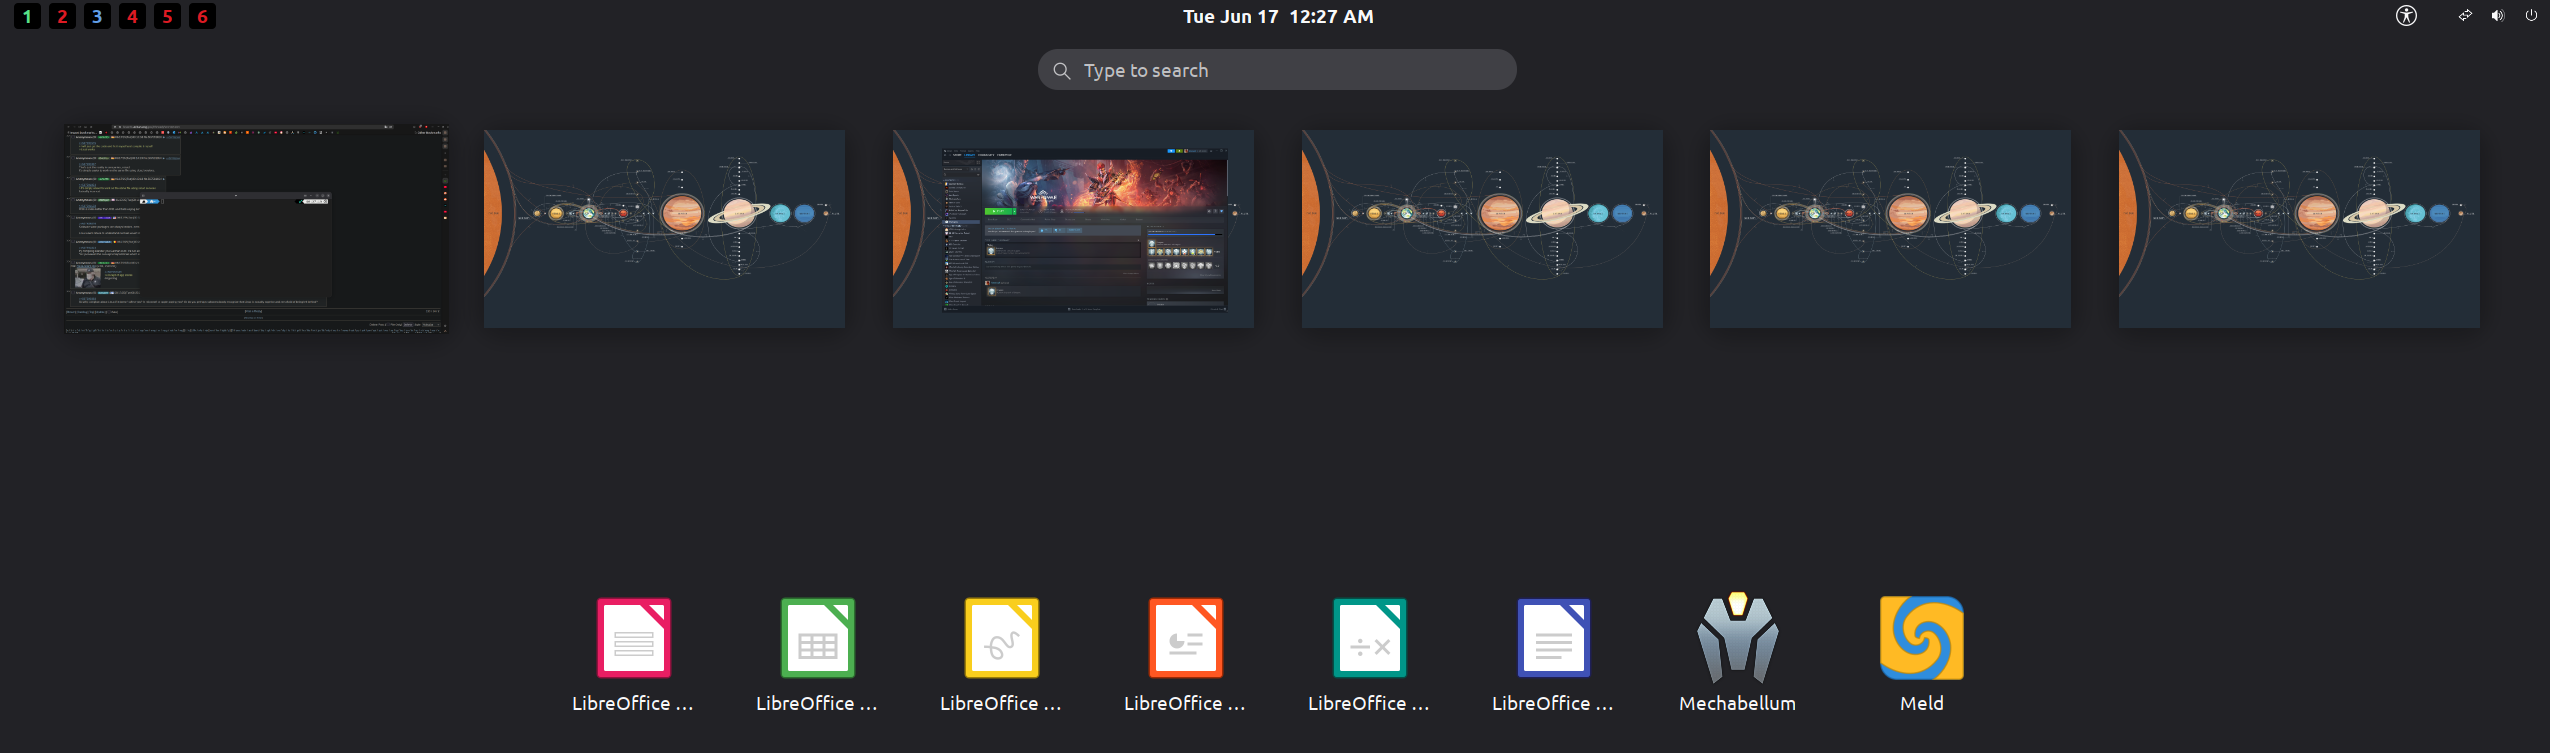Image resolution: width=2550 pixels, height=753 pixels.
Task: Select the second workspace thumbnail showing only wallpaper
Action: [664, 229]
